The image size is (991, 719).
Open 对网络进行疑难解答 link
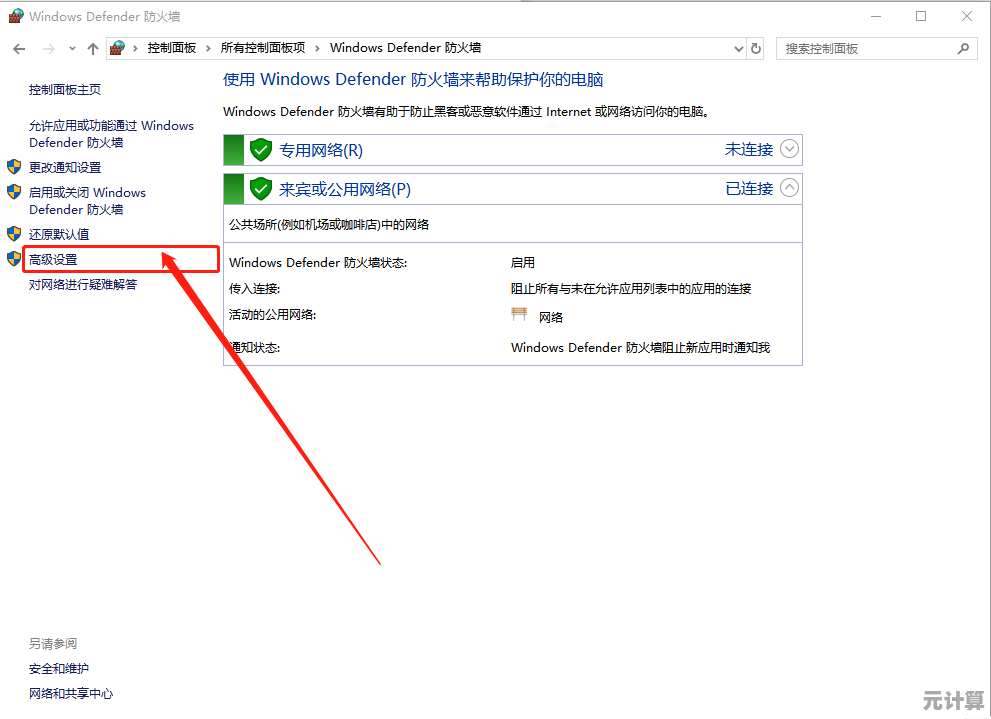[83, 285]
